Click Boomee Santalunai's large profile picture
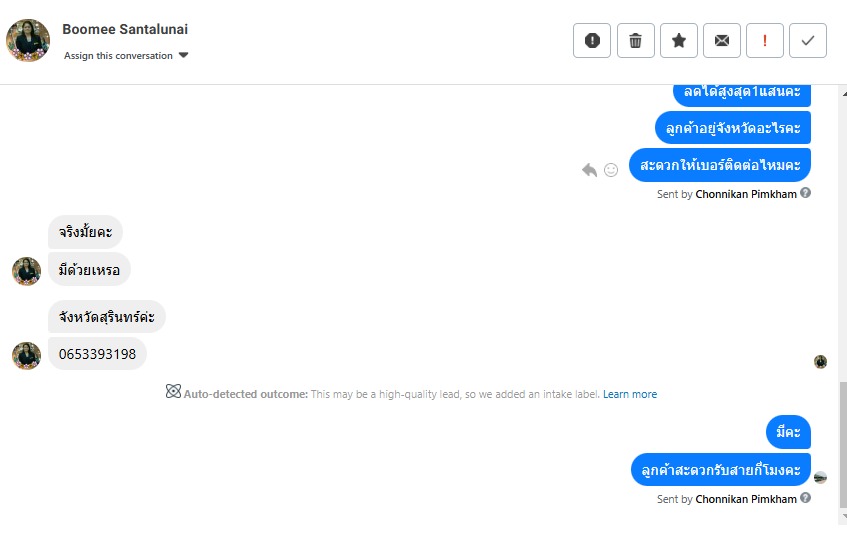847x533 pixels. click(28, 41)
